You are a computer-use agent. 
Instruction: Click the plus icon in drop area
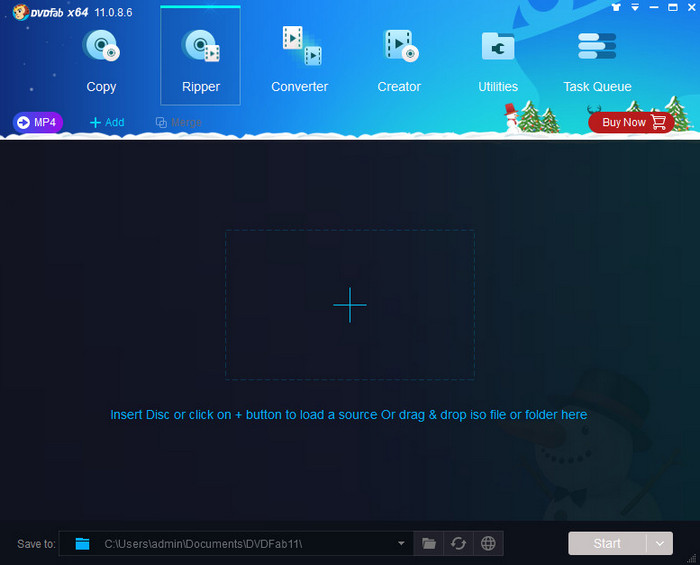(350, 304)
